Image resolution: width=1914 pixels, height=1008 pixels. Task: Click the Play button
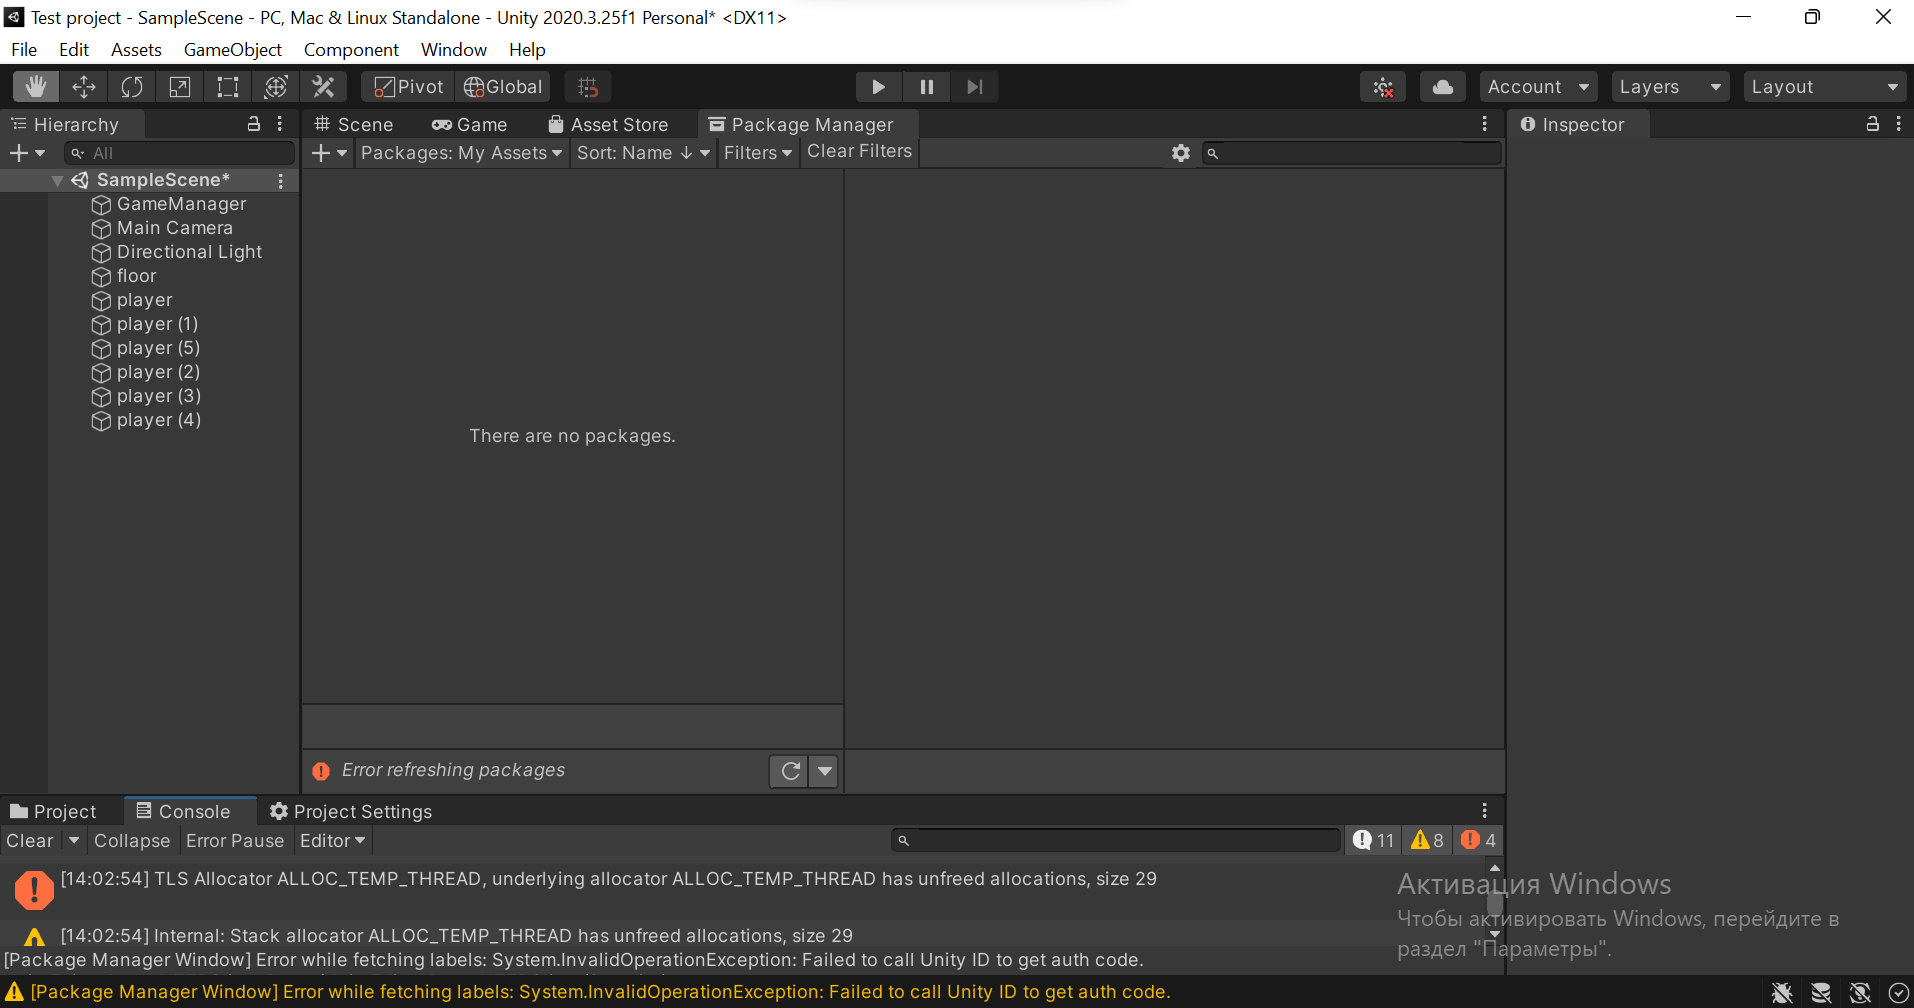pyautogui.click(x=879, y=87)
